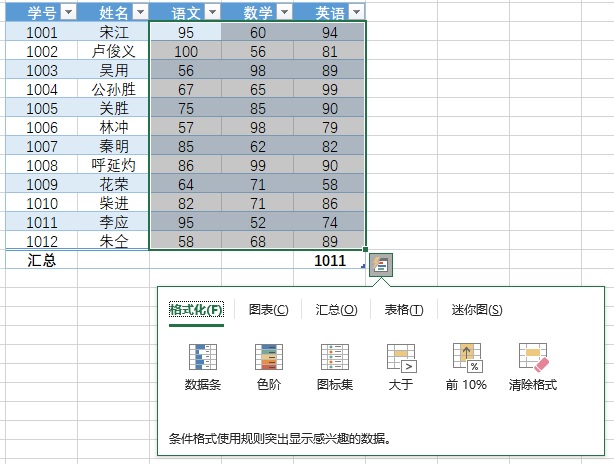The image size is (614, 464).
Task: Select the name cell 公孙胜
Action: coord(113,89)
